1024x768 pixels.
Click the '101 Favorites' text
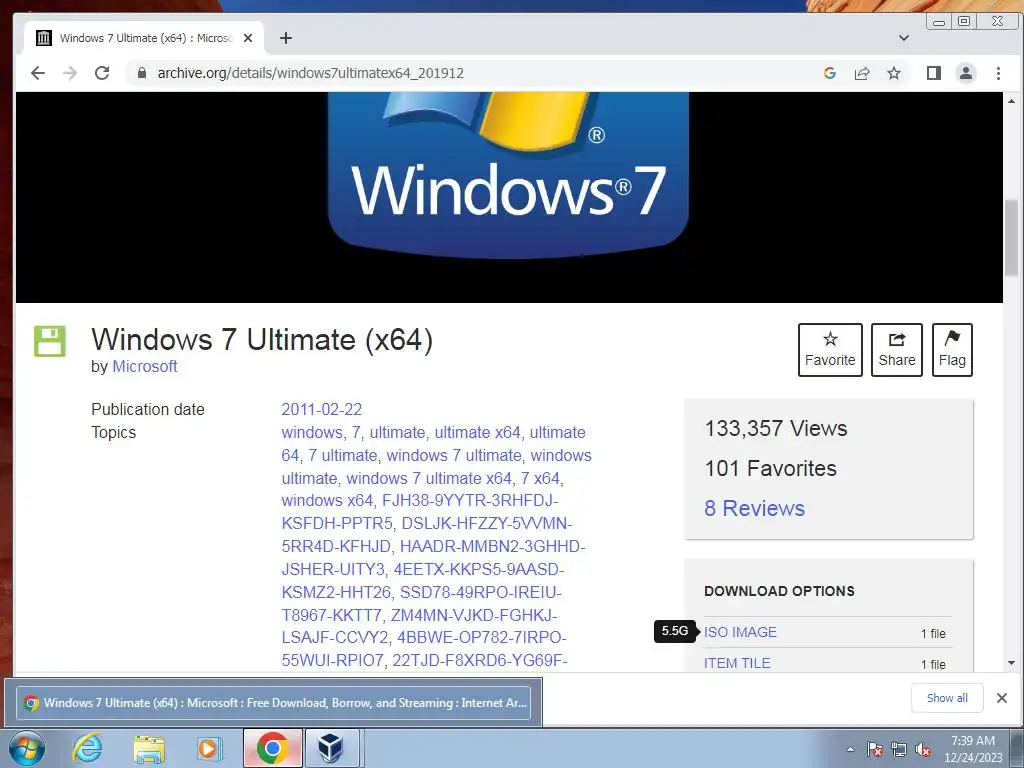[771, 468]
